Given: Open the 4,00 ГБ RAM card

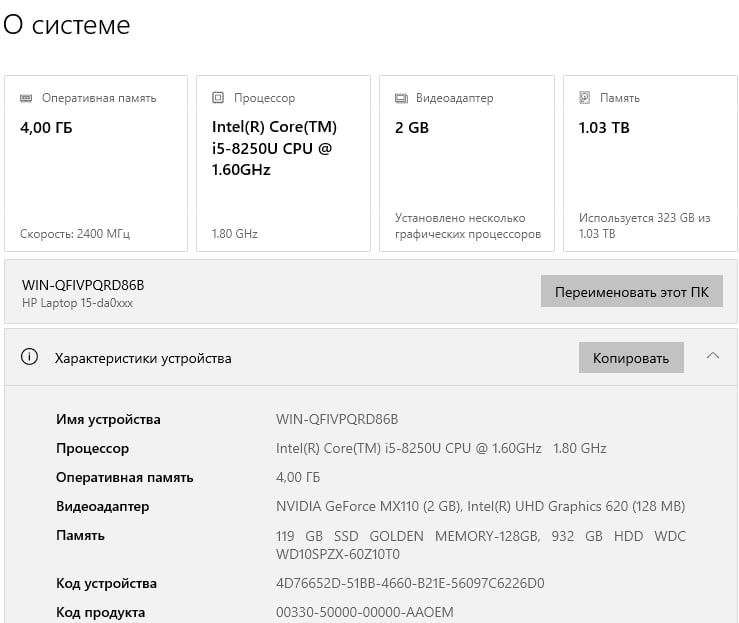Looking at the screenshot, I should click(96, 163).
